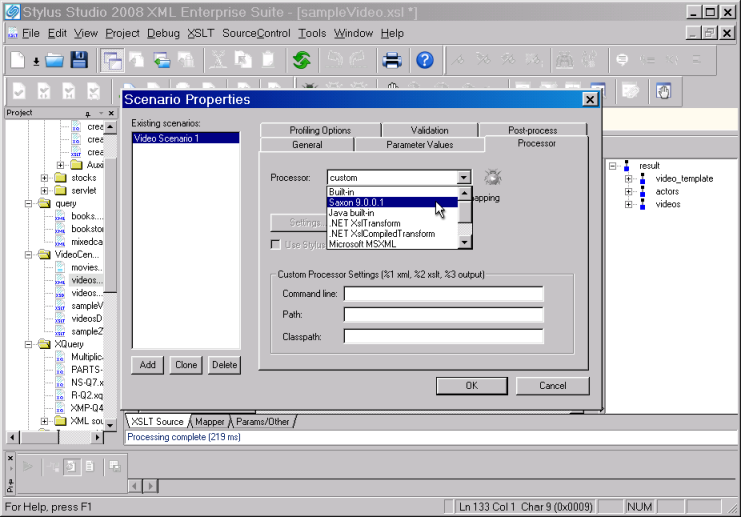Expand the video_template node in result tree
The width and height of the screenshot is (741, 517).
pos(628,179)
